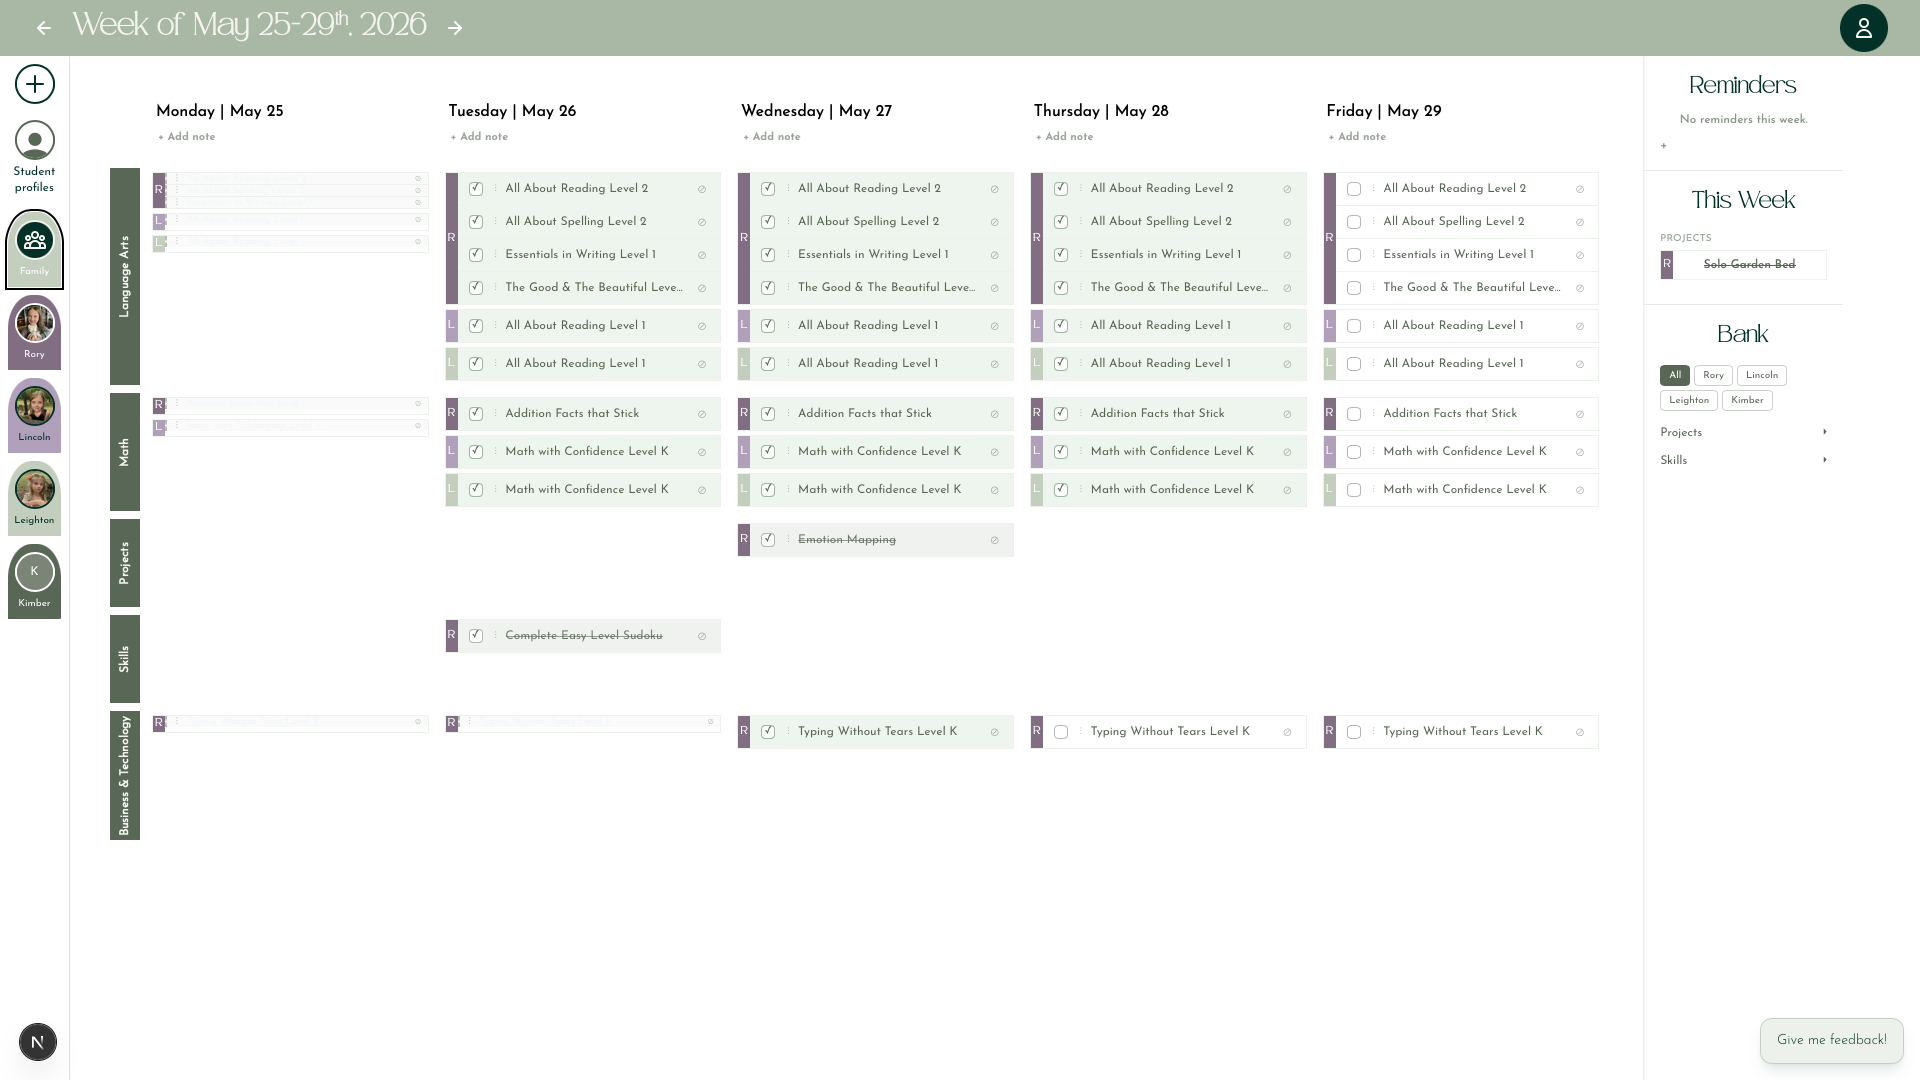The height and width of the screenshot is (1080, 1920).
Task: Click the N badge at bottom left
Action: coord(38,1042)
